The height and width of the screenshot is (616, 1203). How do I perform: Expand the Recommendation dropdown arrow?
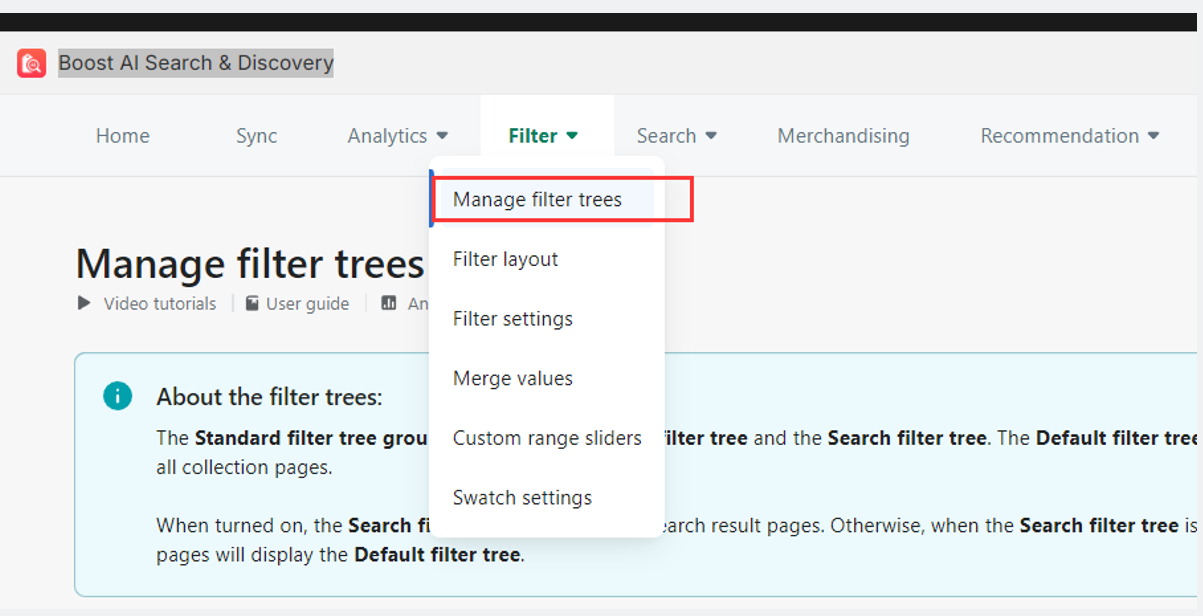coord(1153,136)
